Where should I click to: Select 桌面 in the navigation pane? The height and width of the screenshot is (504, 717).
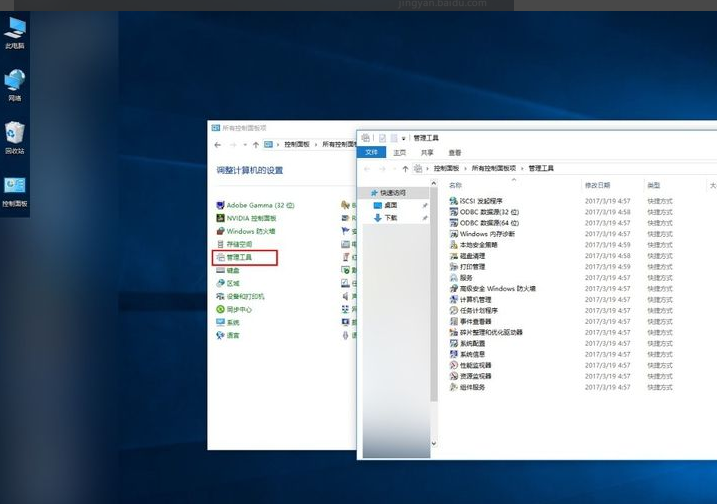point(391,205)
